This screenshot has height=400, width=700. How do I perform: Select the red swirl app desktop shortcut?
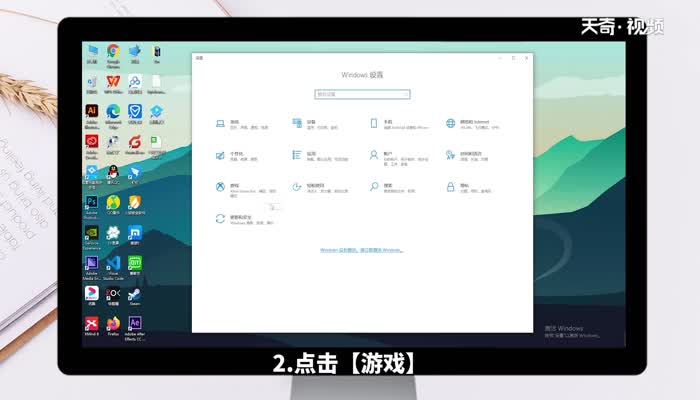coord(135,145)
